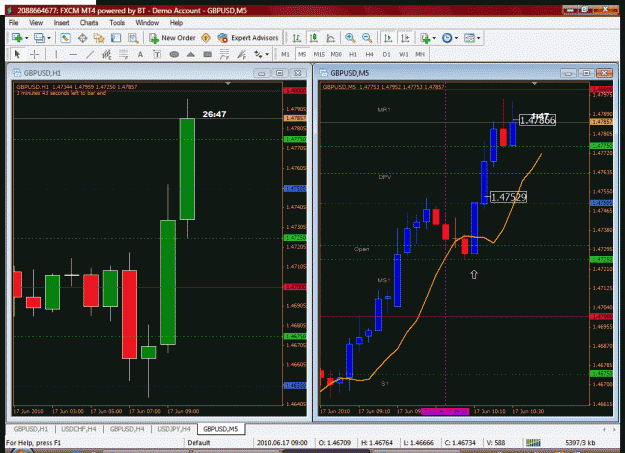
Task: Expand the Indicators dropdown arrow
Action: click(434, 38)
